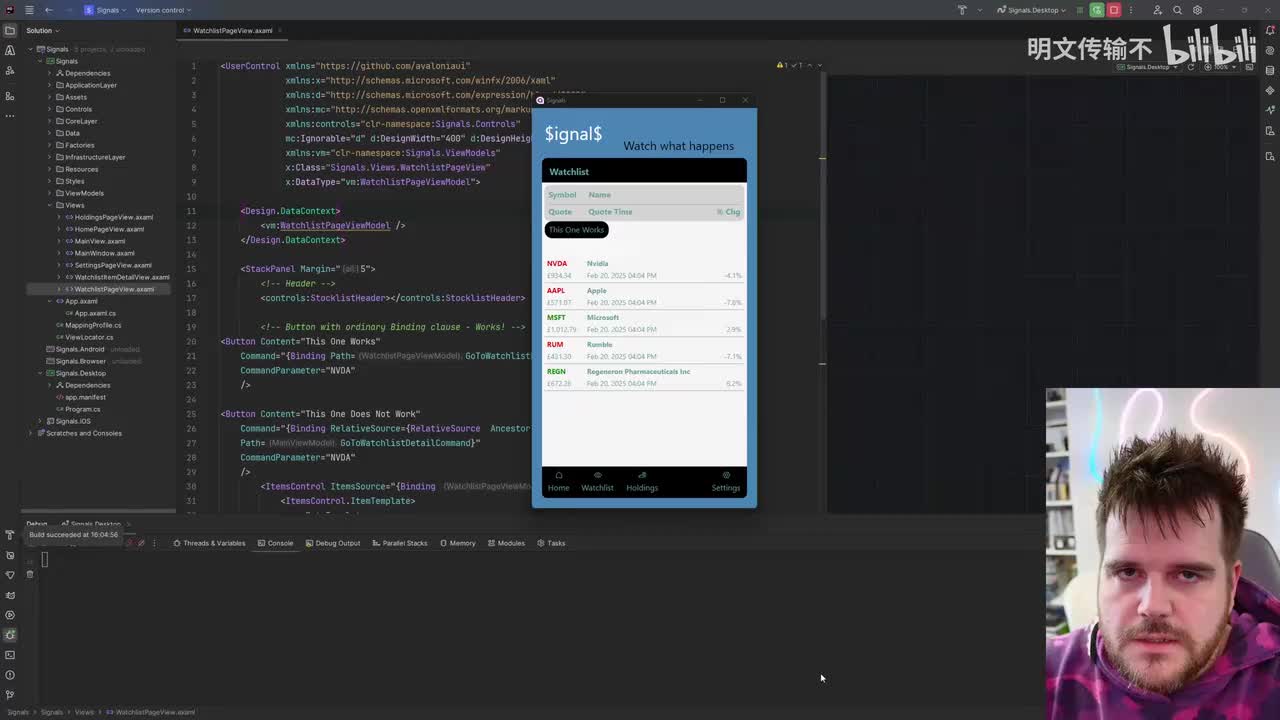Open the Git tool window icon

[10, 695]
